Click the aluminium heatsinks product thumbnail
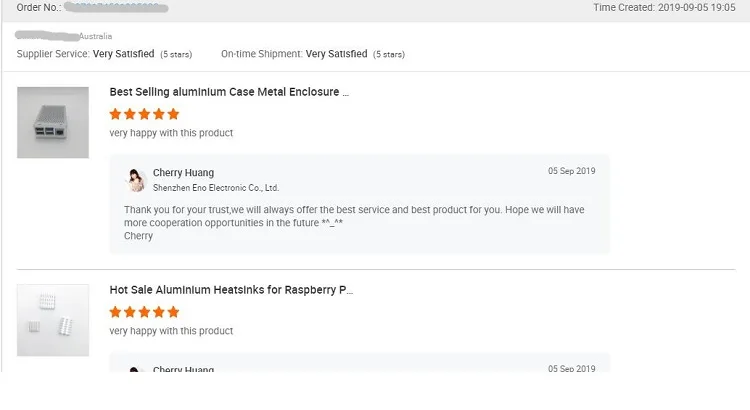Viewport: 750px width, 410px height. click(53, 319)
